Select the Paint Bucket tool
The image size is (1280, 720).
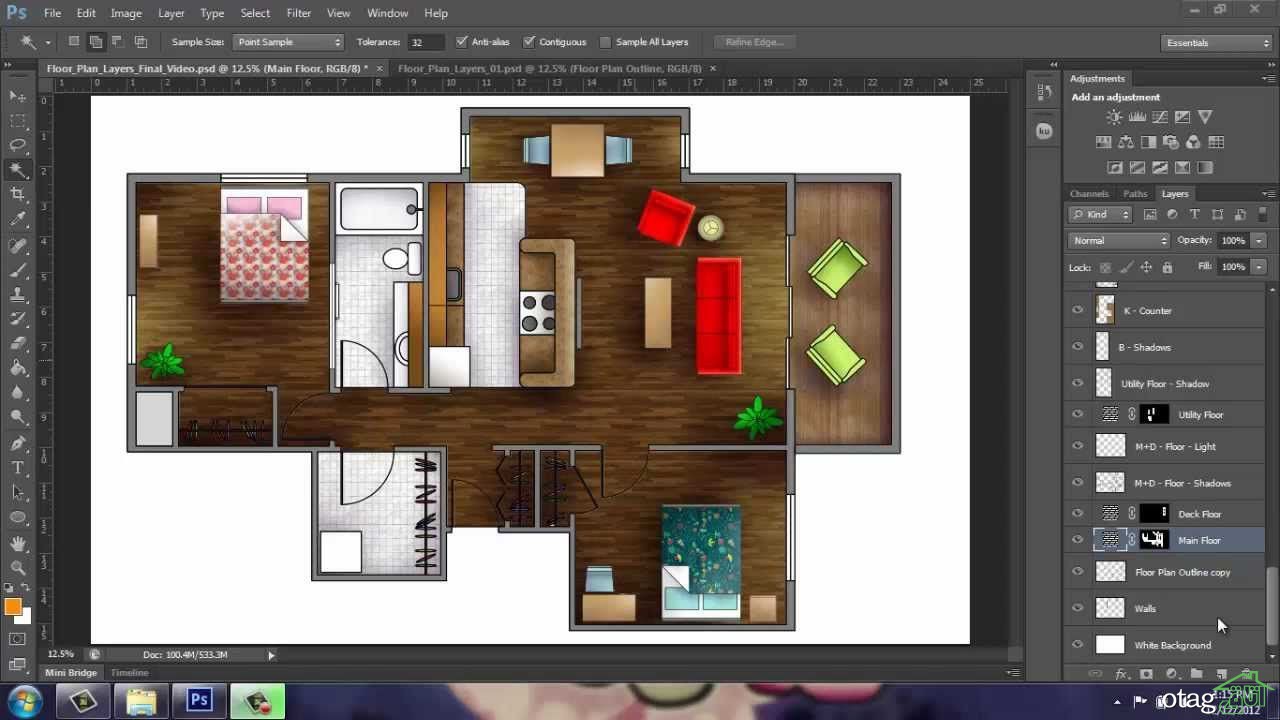click(x=18, y=369)
